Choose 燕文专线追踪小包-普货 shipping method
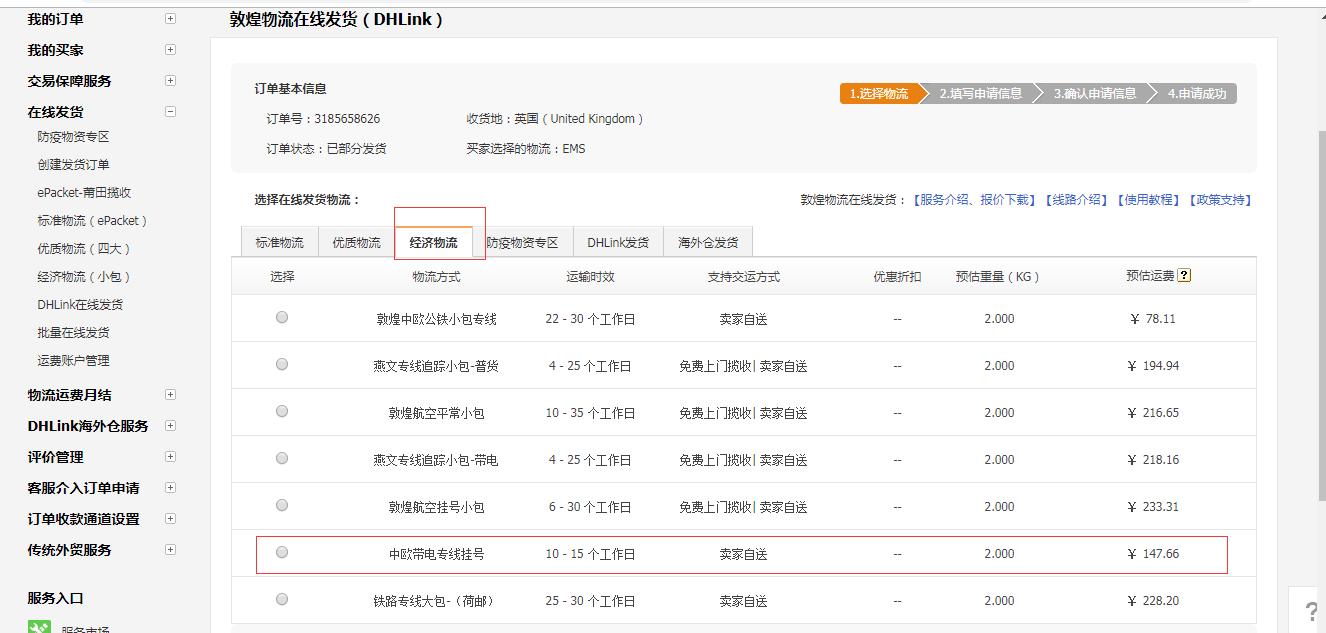The image size is (1326, 633). point(280,365)
